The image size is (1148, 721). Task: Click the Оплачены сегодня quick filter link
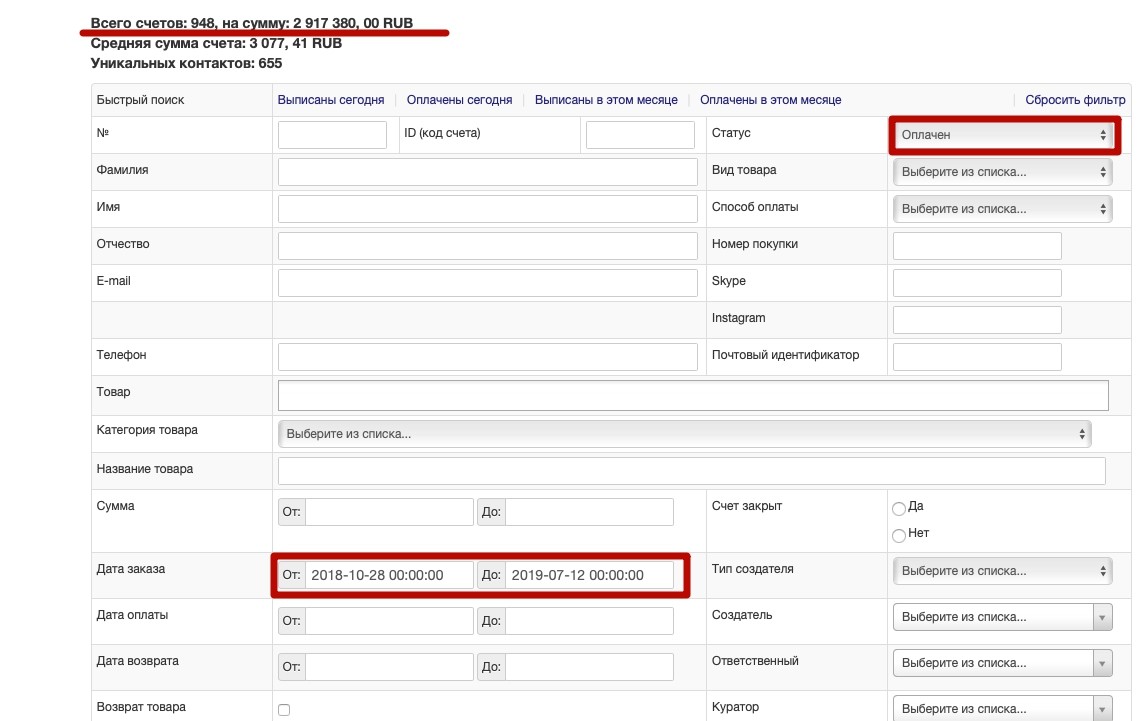[x=459, y=100]
